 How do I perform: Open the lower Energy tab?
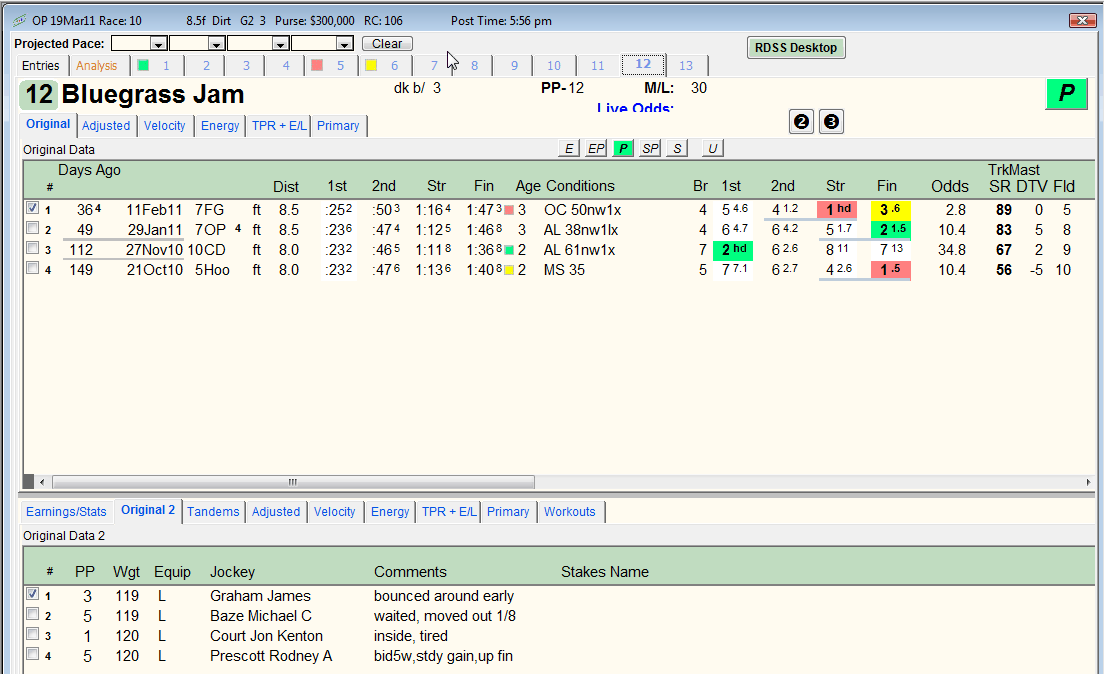[x=390, y=511]
